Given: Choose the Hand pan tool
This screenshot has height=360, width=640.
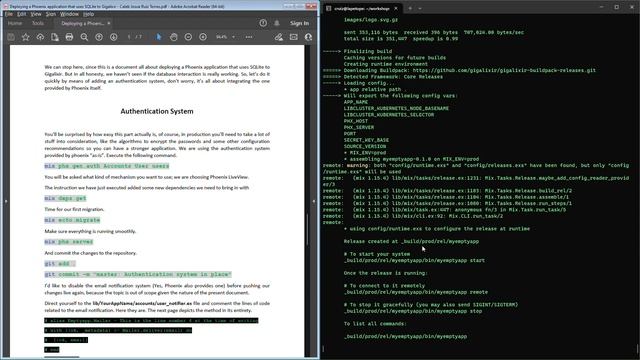Looking at the screenshot, I should 173,37.
